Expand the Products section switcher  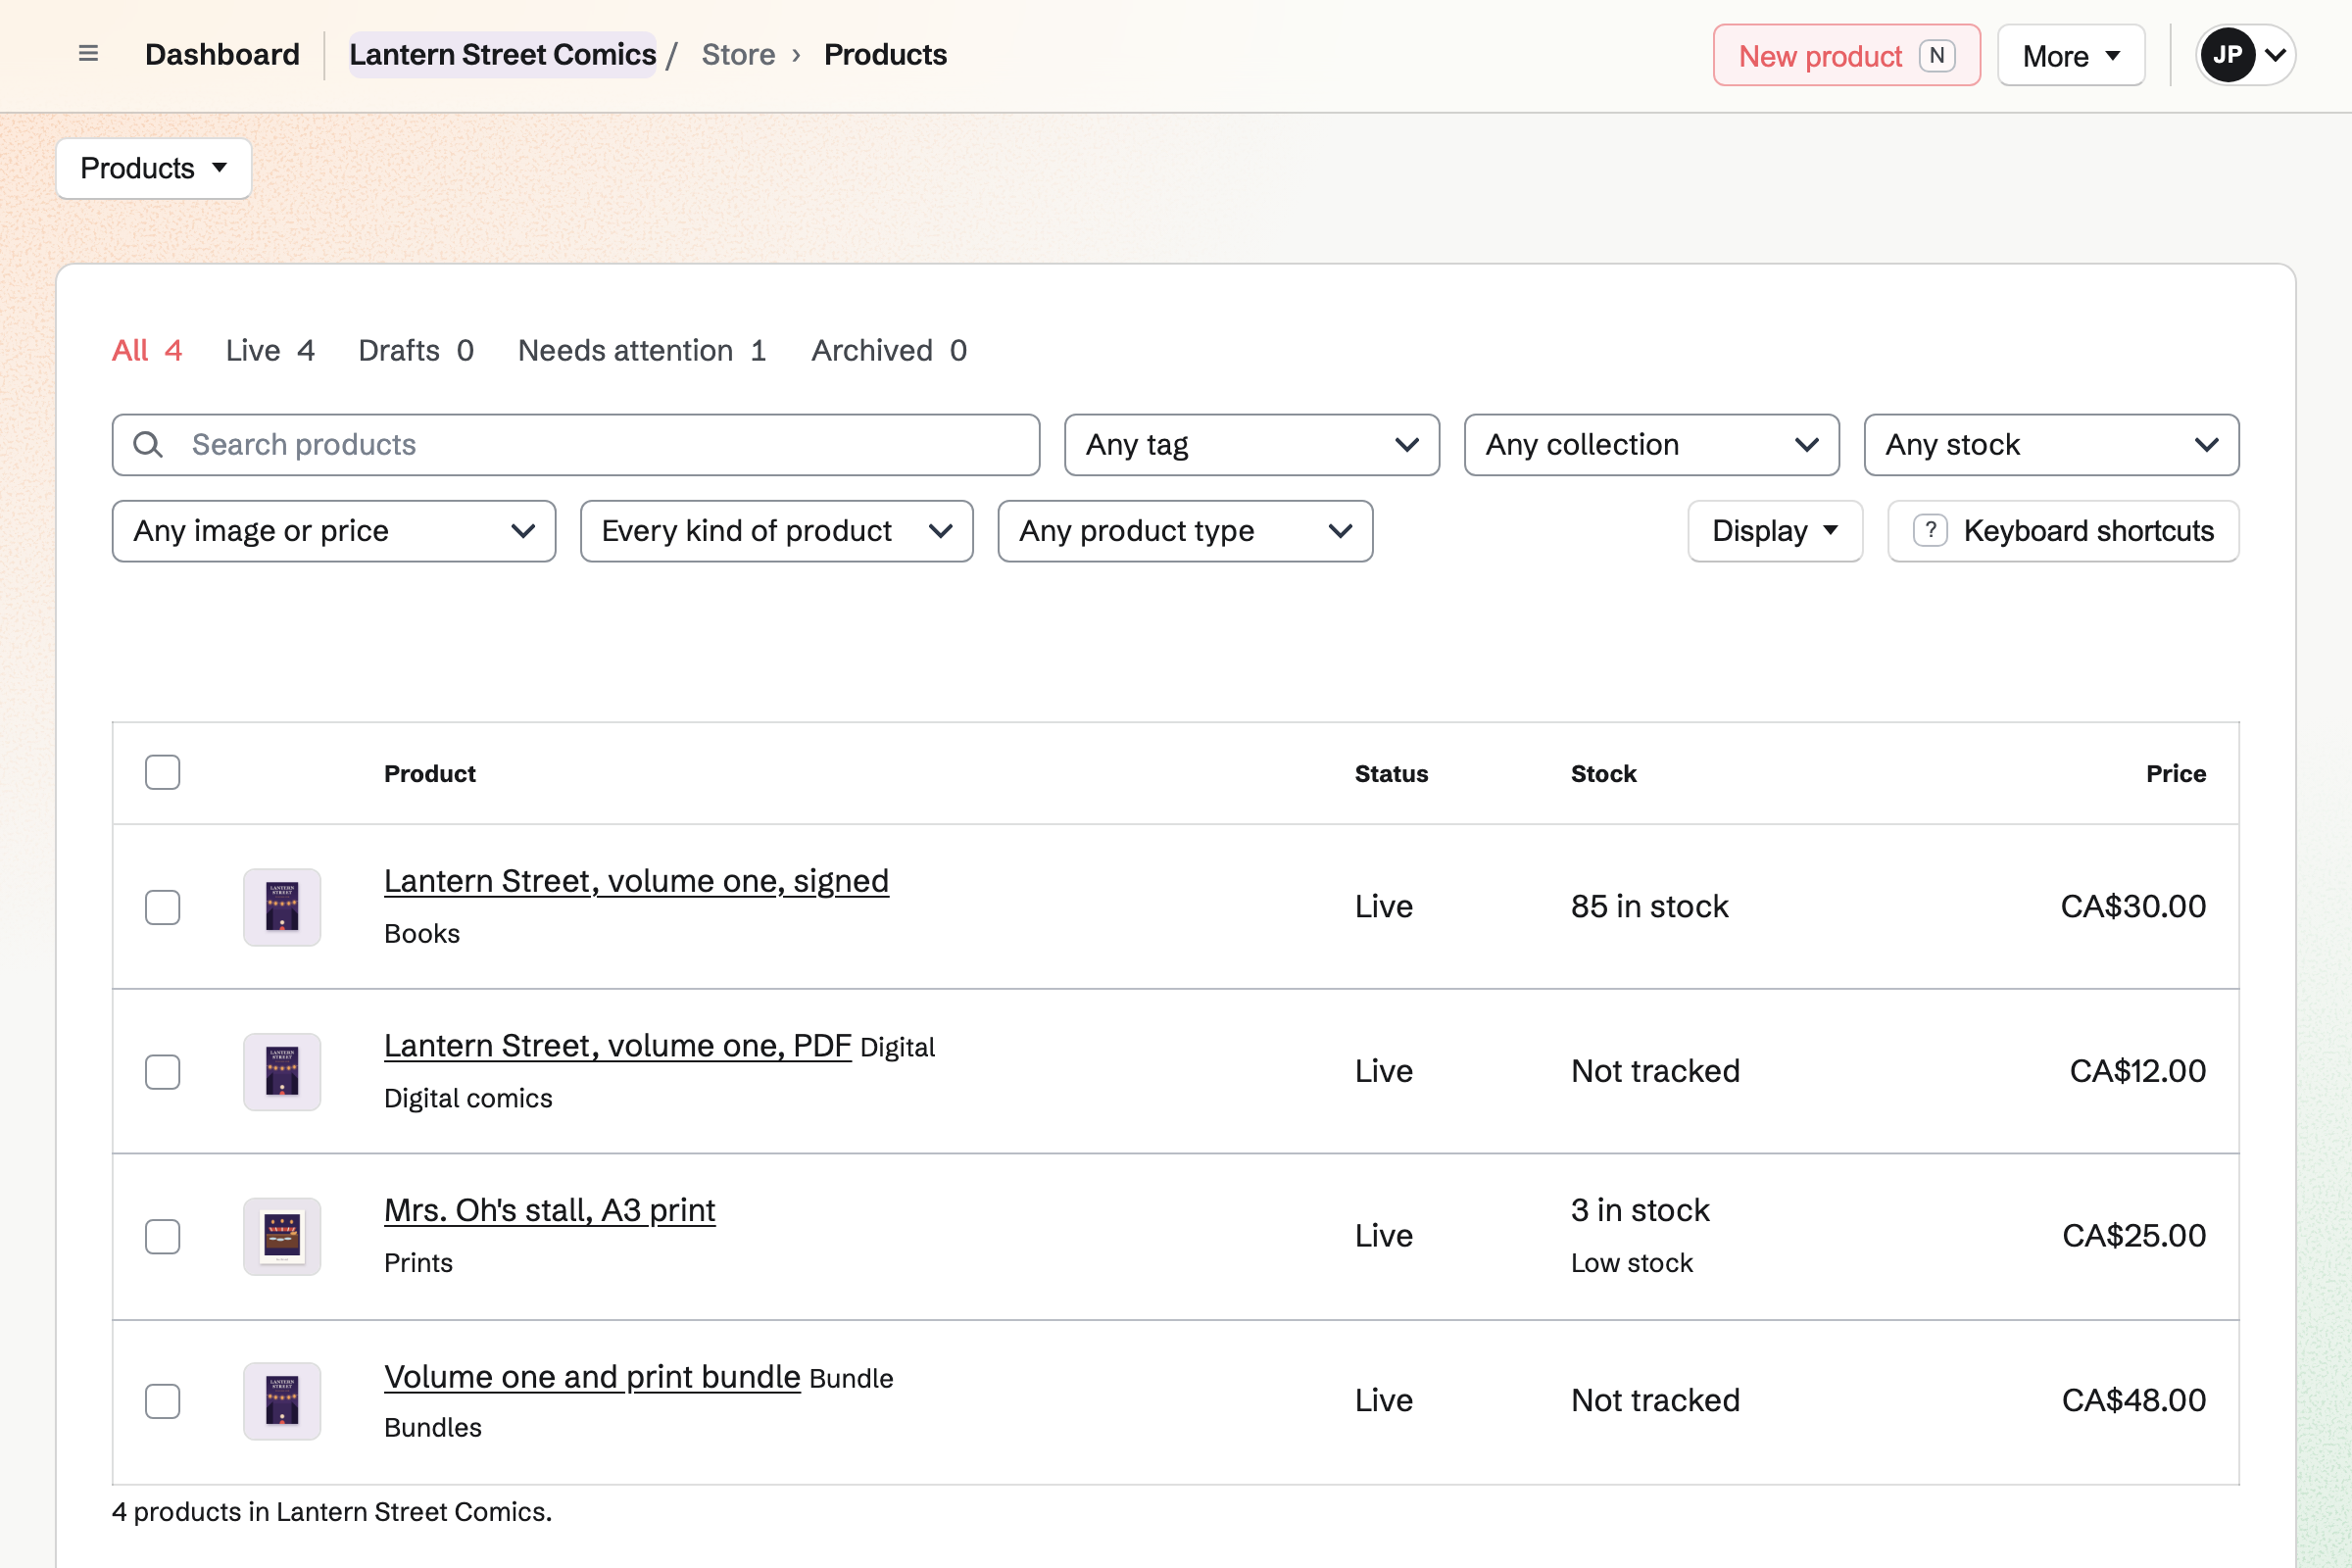(154, 168)
